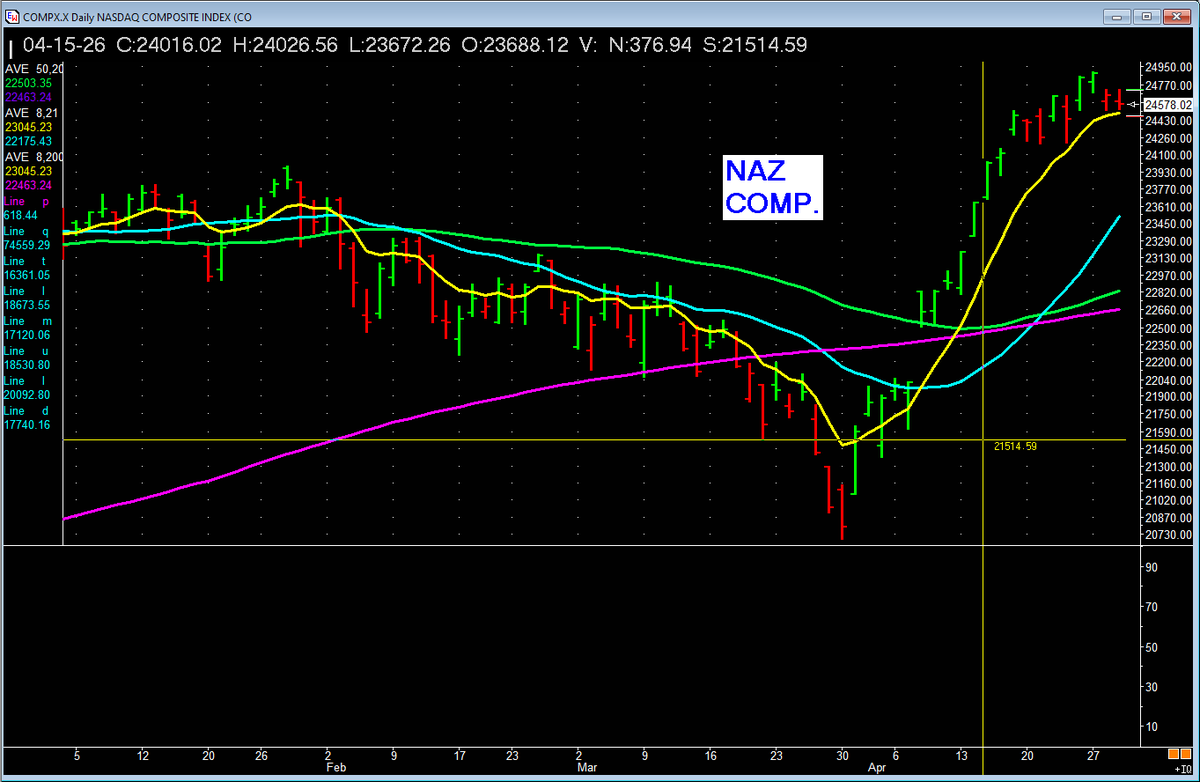Screen dimensions: 1200x782
Task: Click the value 20092.80 in the legend
Action: [28, 395]
